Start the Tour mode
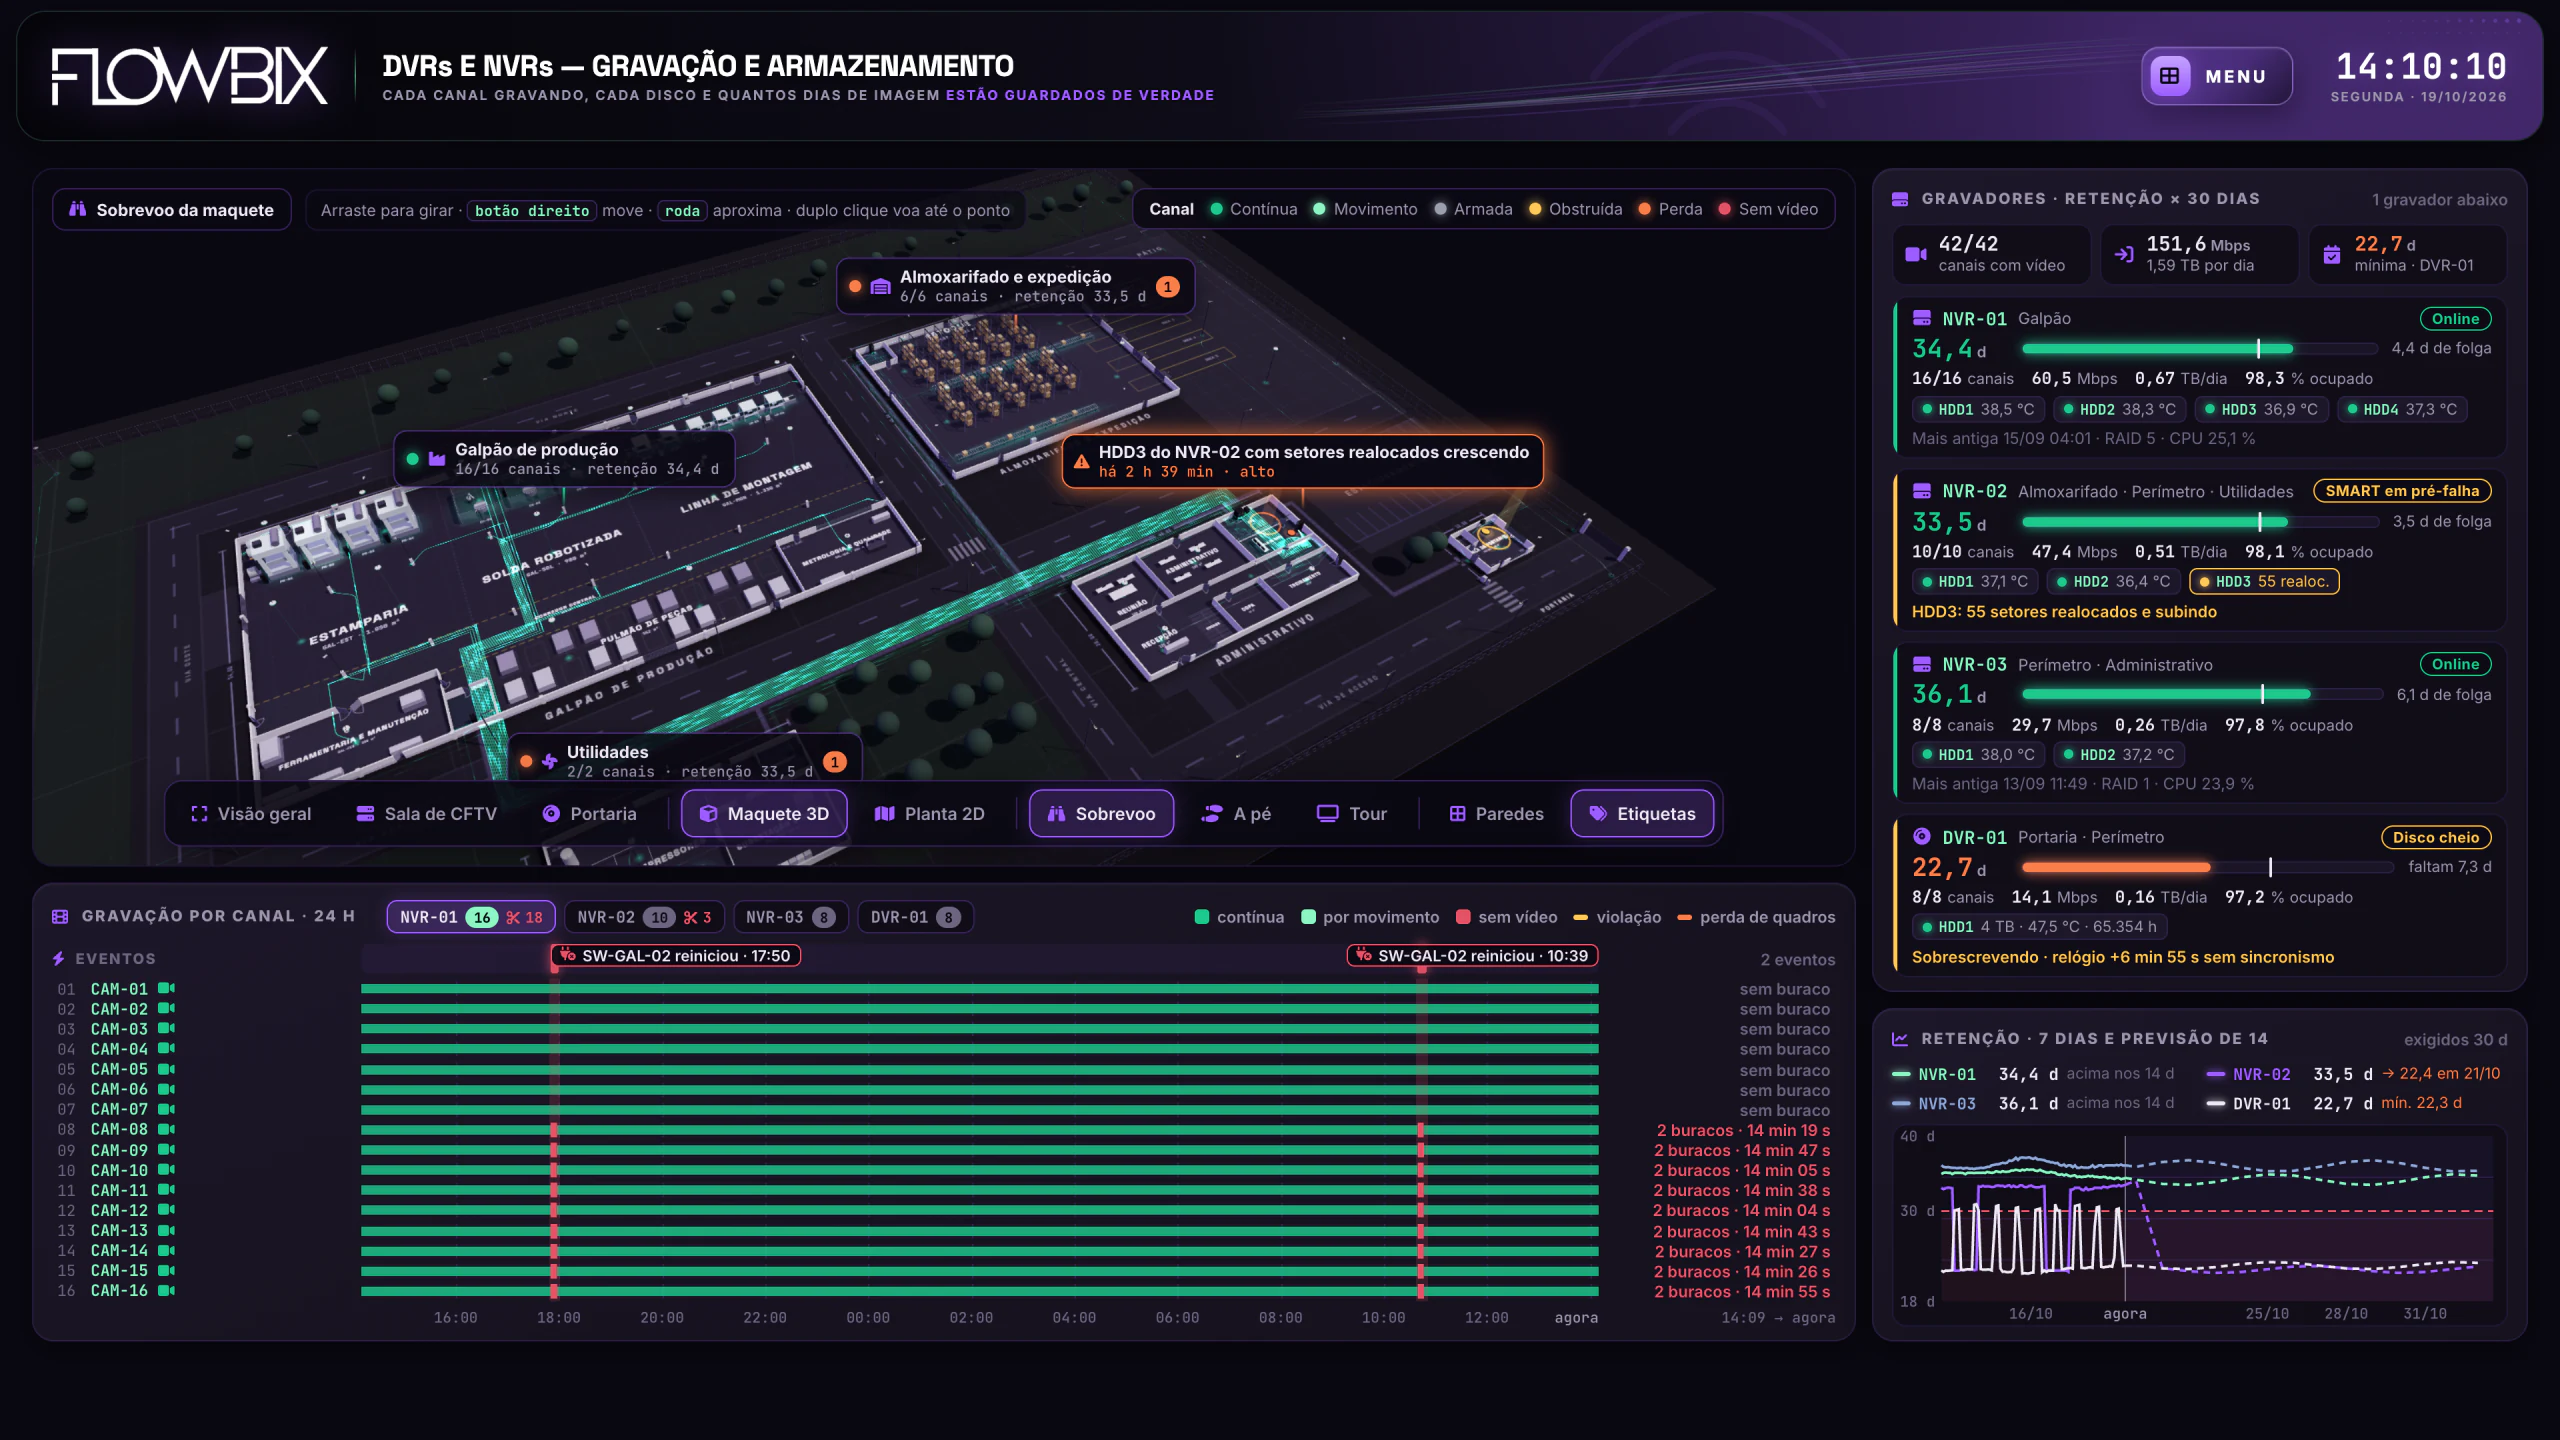Viewport: 2560px width, 1440px height. [1351, 814]
